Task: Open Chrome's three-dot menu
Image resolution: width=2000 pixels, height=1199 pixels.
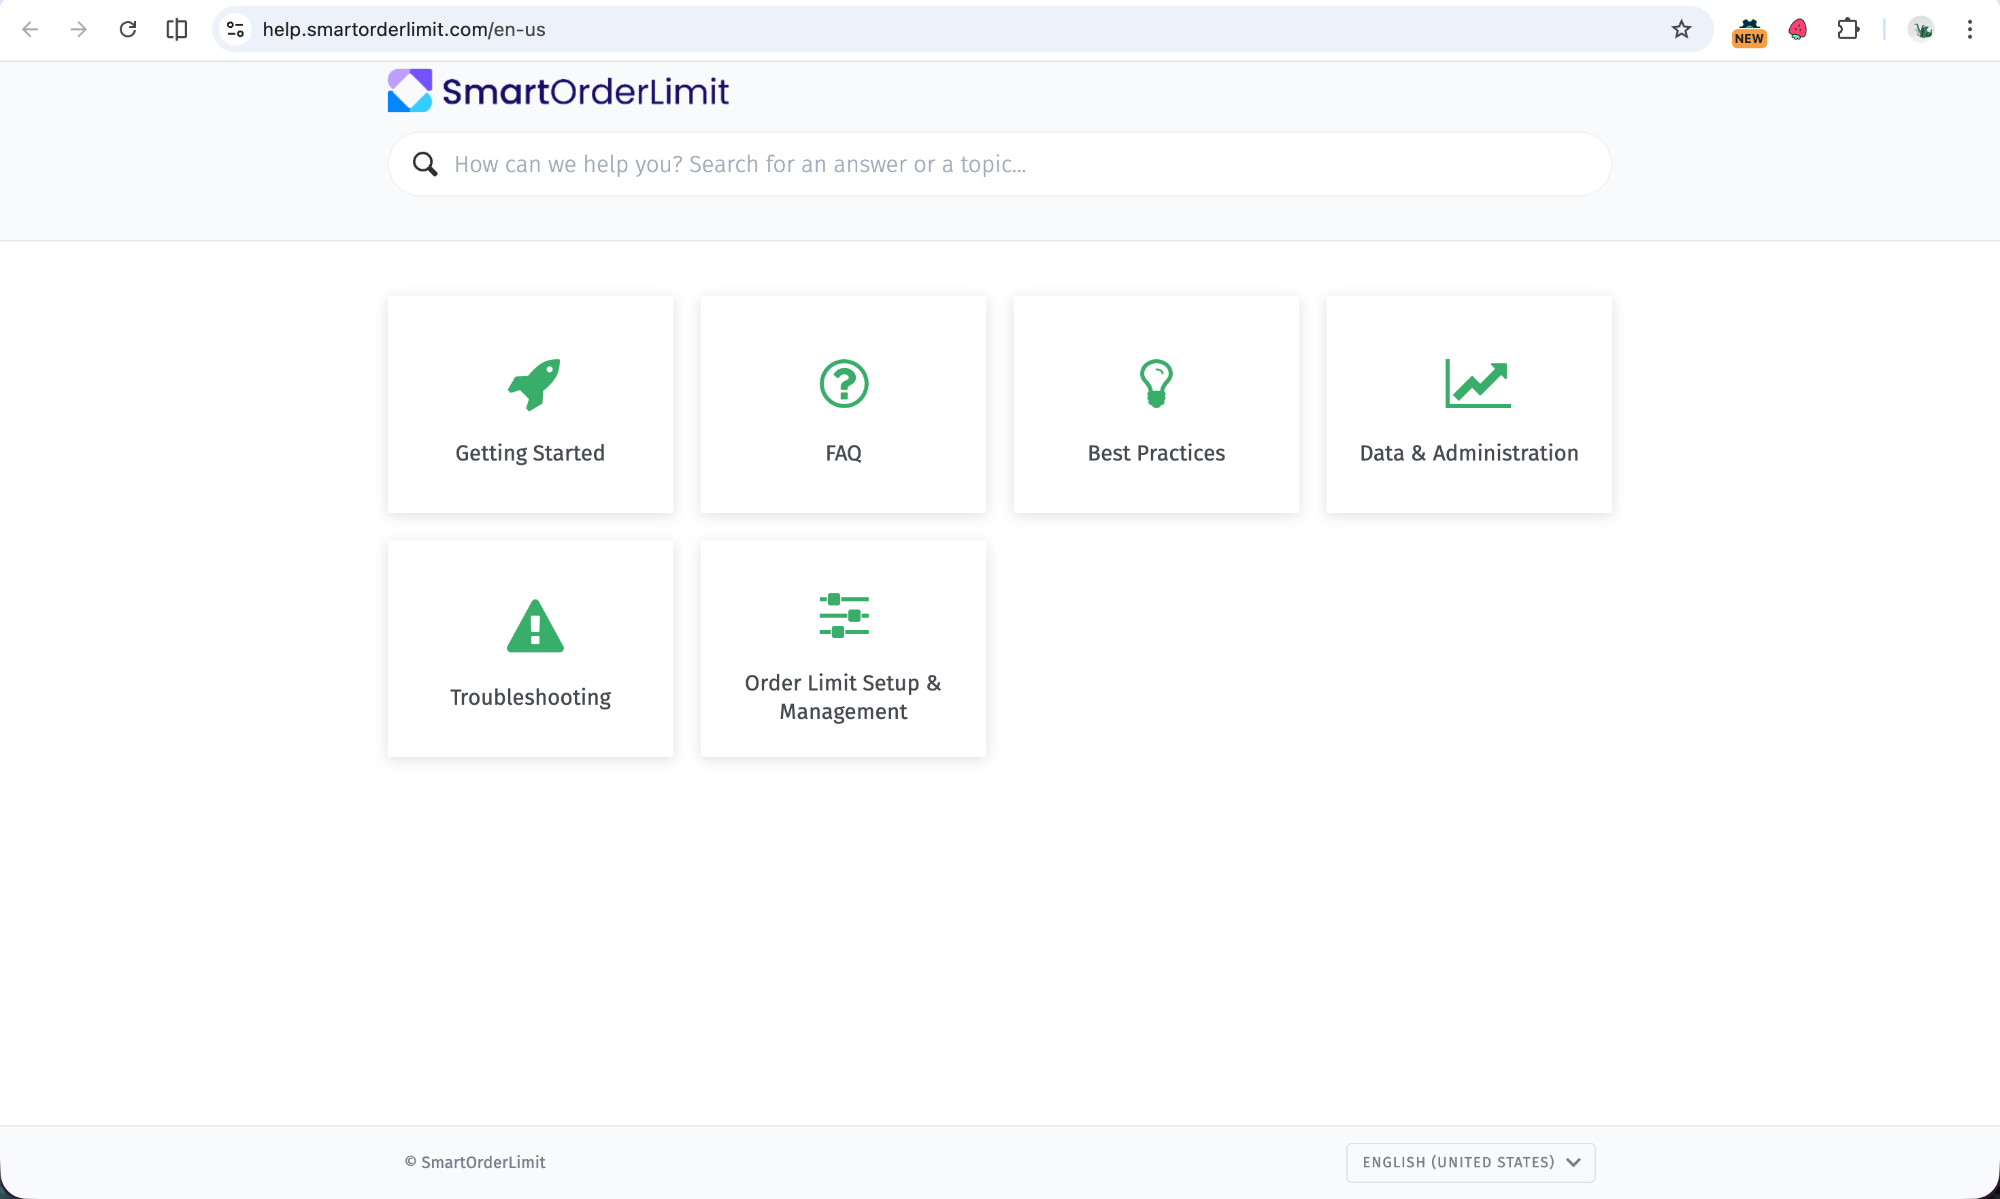Action: [1969, 29]
